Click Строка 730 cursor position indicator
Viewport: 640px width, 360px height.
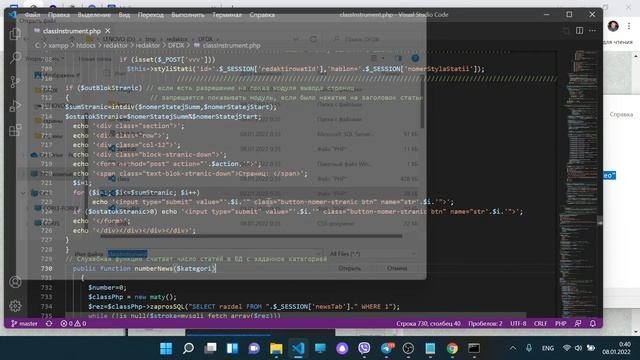428,323
